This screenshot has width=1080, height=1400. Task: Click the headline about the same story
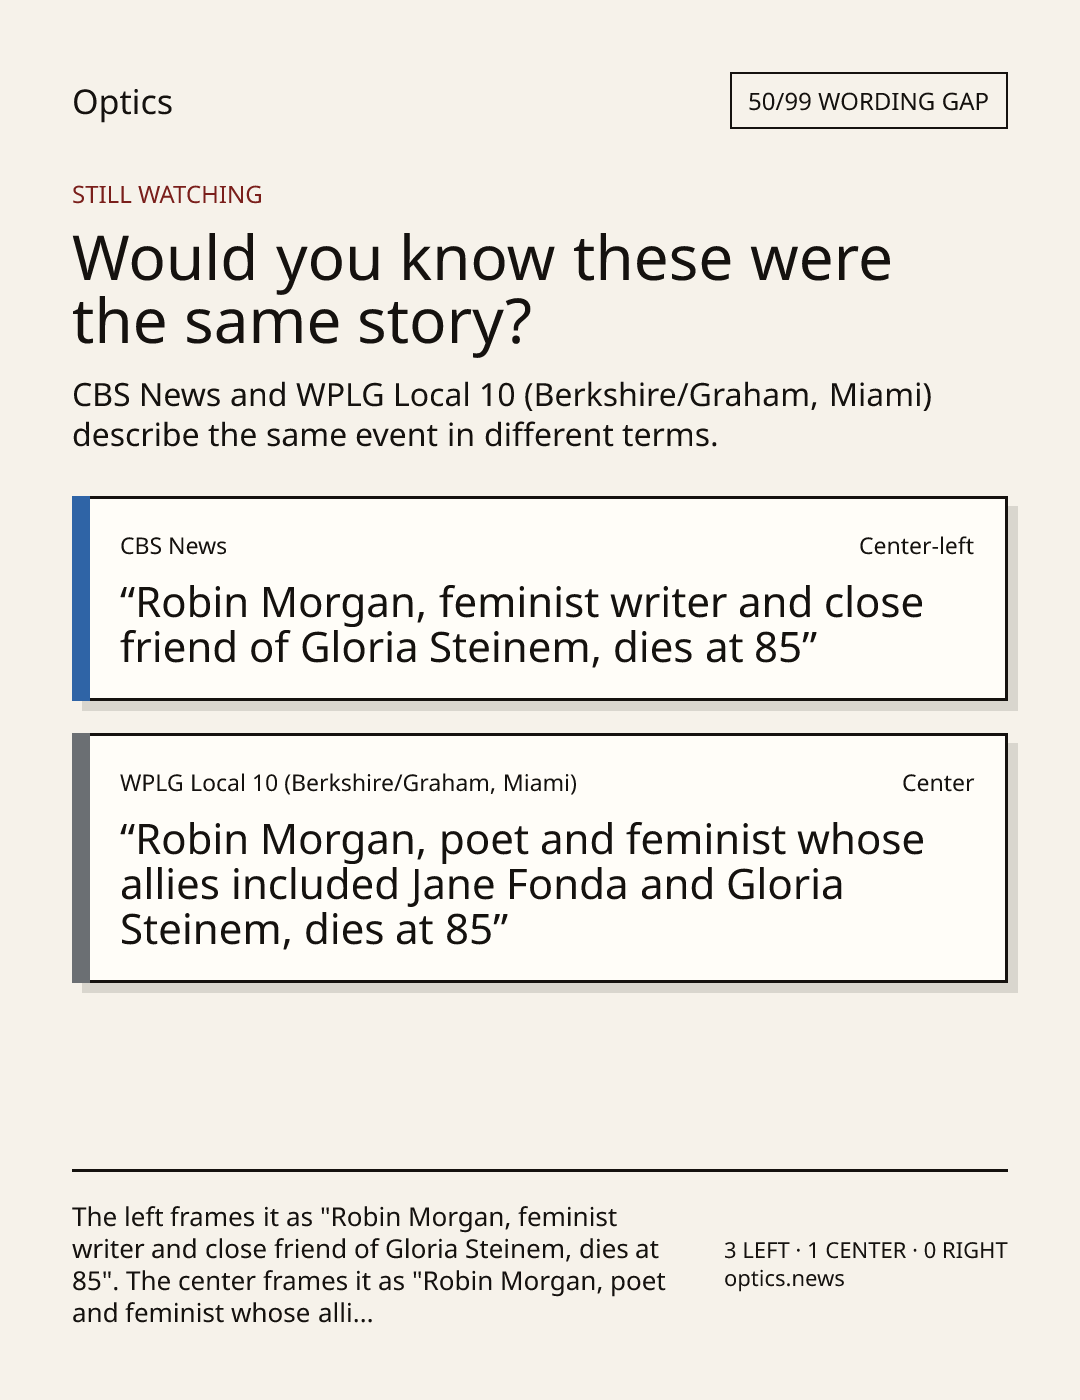tap(481, 290)
